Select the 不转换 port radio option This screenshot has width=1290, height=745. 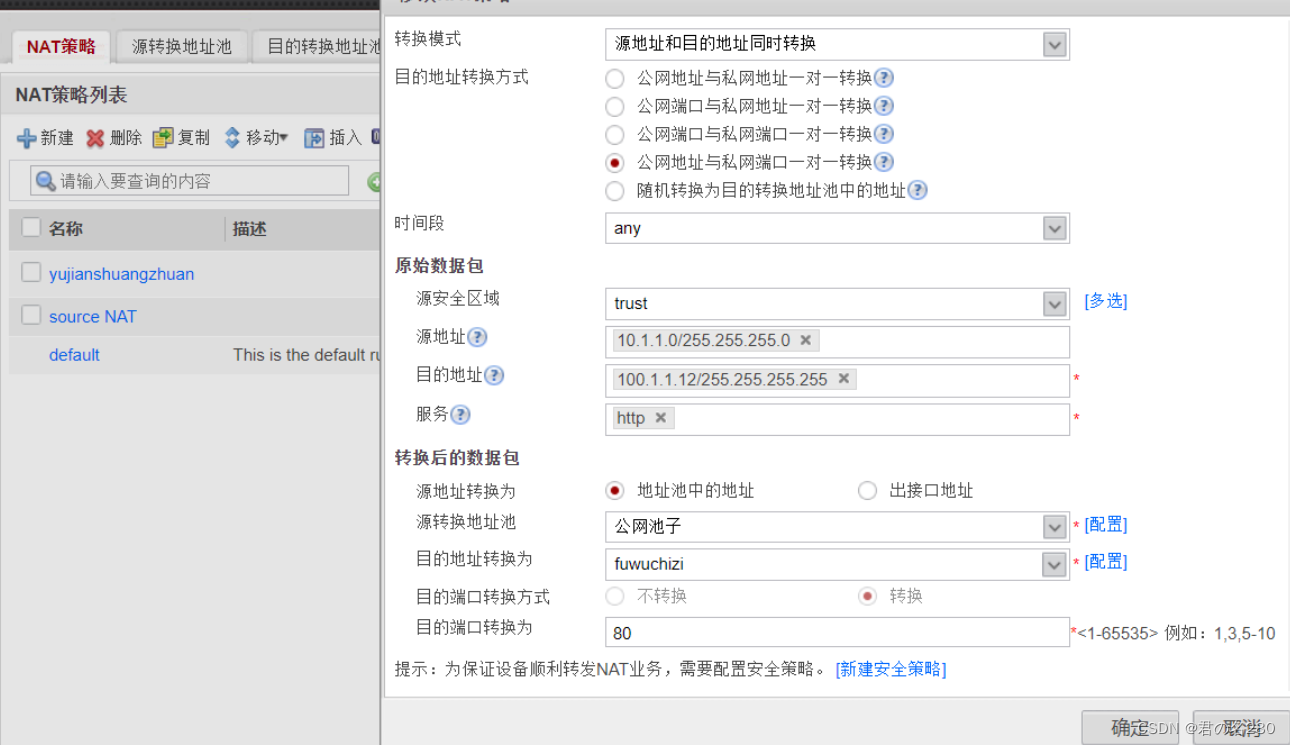[x=615, y=596]
